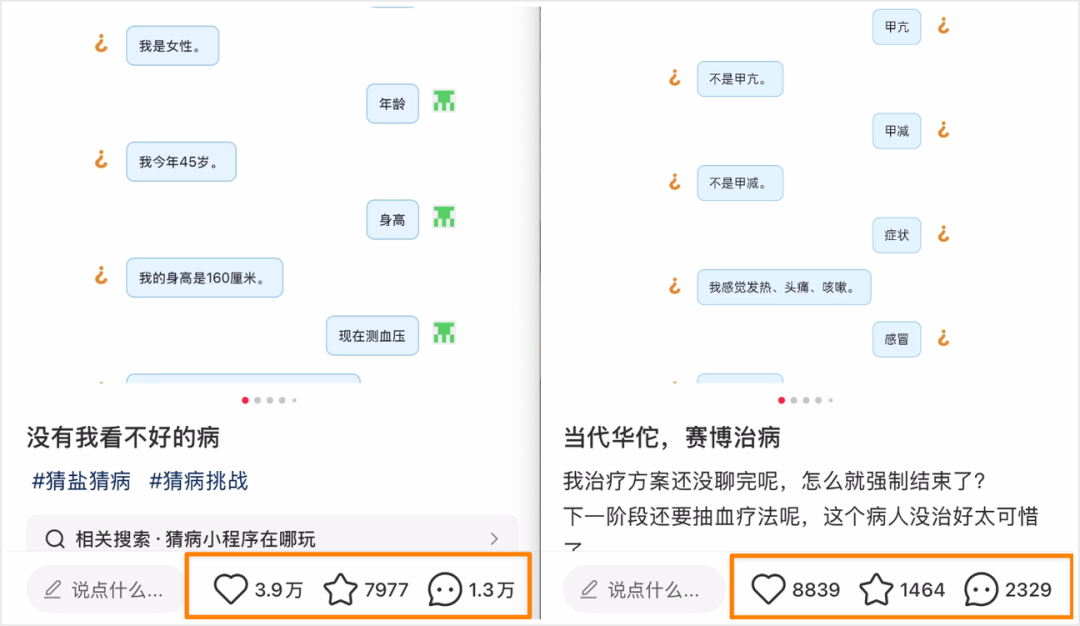Click the green avatar beside 年龄
1080x626 pixels.
(444, 100)
